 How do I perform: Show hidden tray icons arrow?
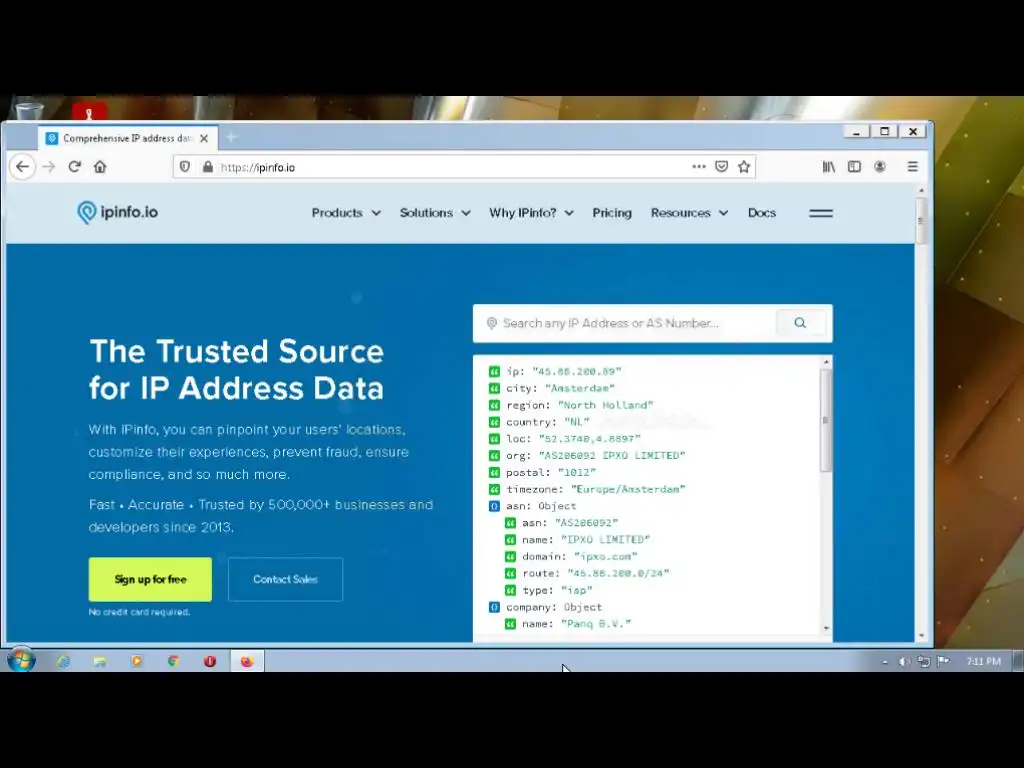click(885, 662)
